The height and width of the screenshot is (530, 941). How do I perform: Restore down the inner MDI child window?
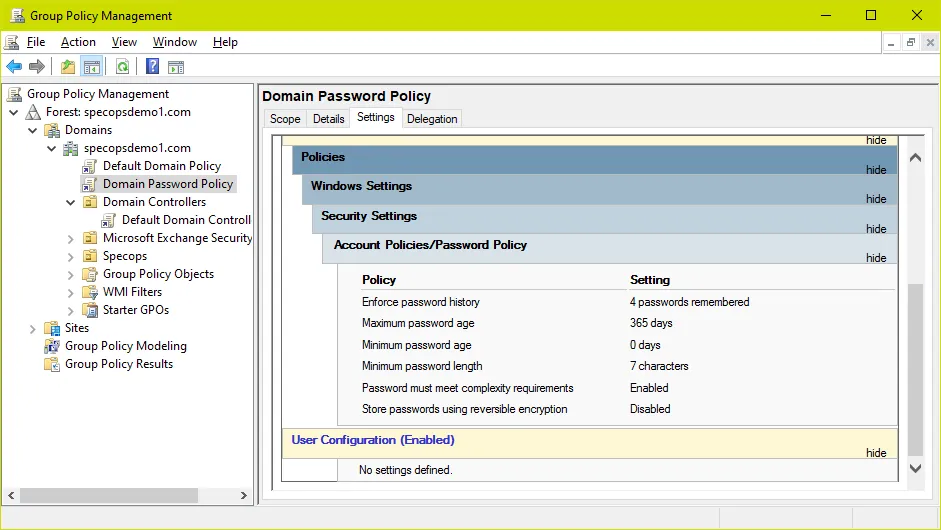910,42
